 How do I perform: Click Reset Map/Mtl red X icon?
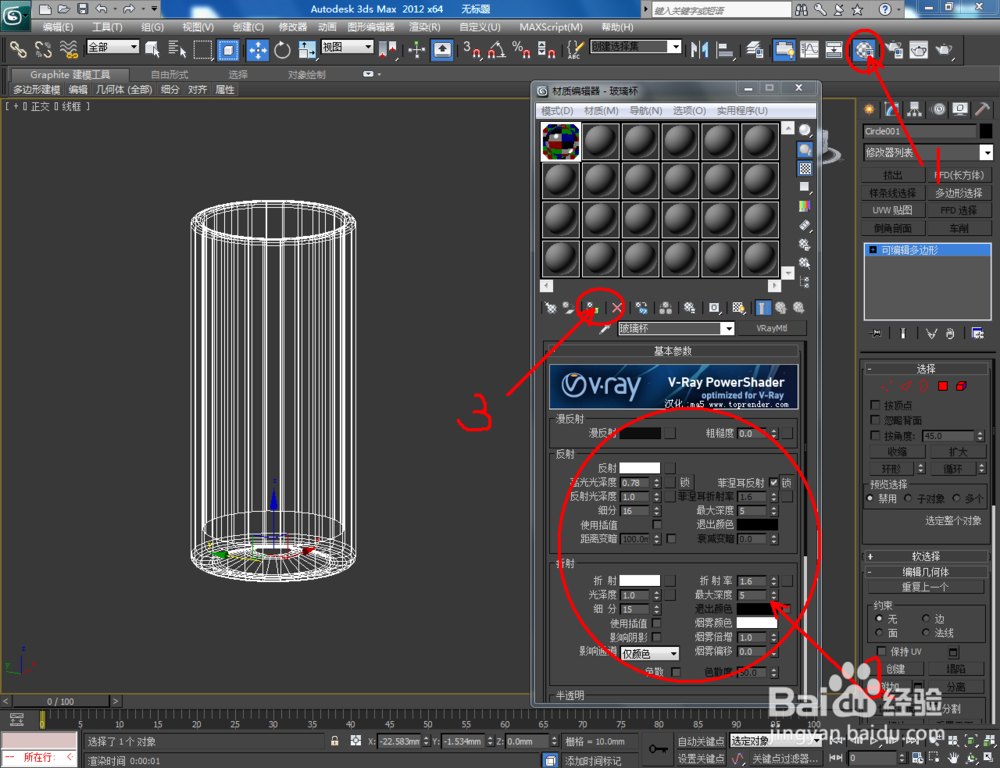pyautogui.click(x=617, y=308)
